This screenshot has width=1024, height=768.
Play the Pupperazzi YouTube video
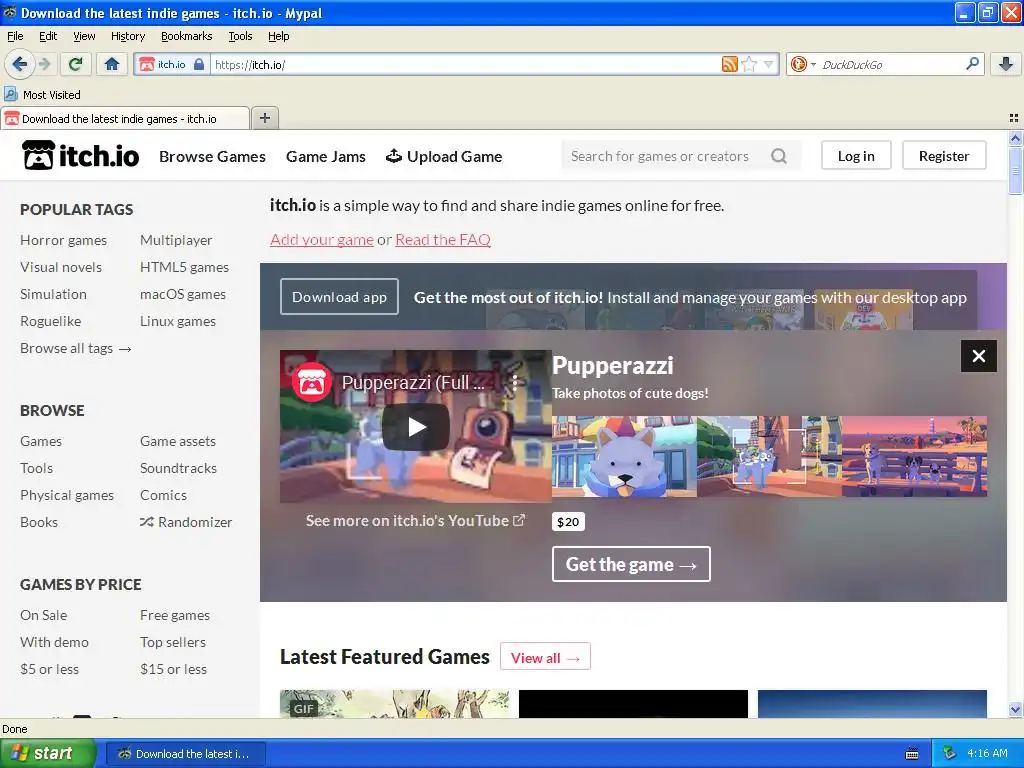click(x=416, y=427)
